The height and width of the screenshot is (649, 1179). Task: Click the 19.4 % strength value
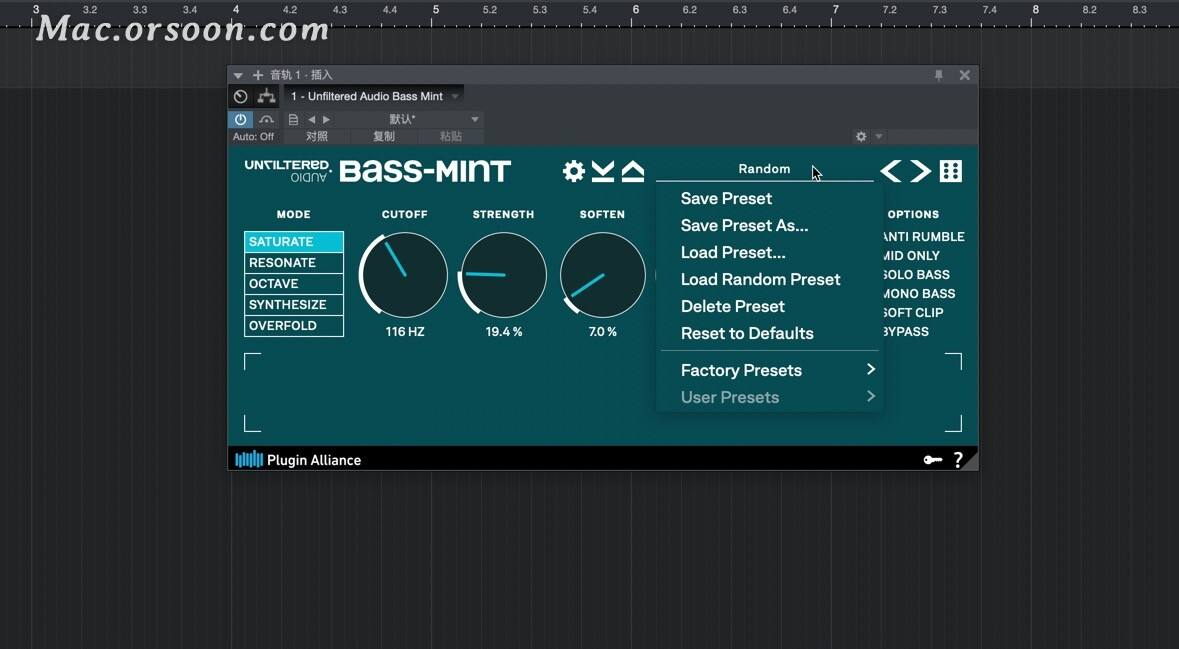pos(504,332)
